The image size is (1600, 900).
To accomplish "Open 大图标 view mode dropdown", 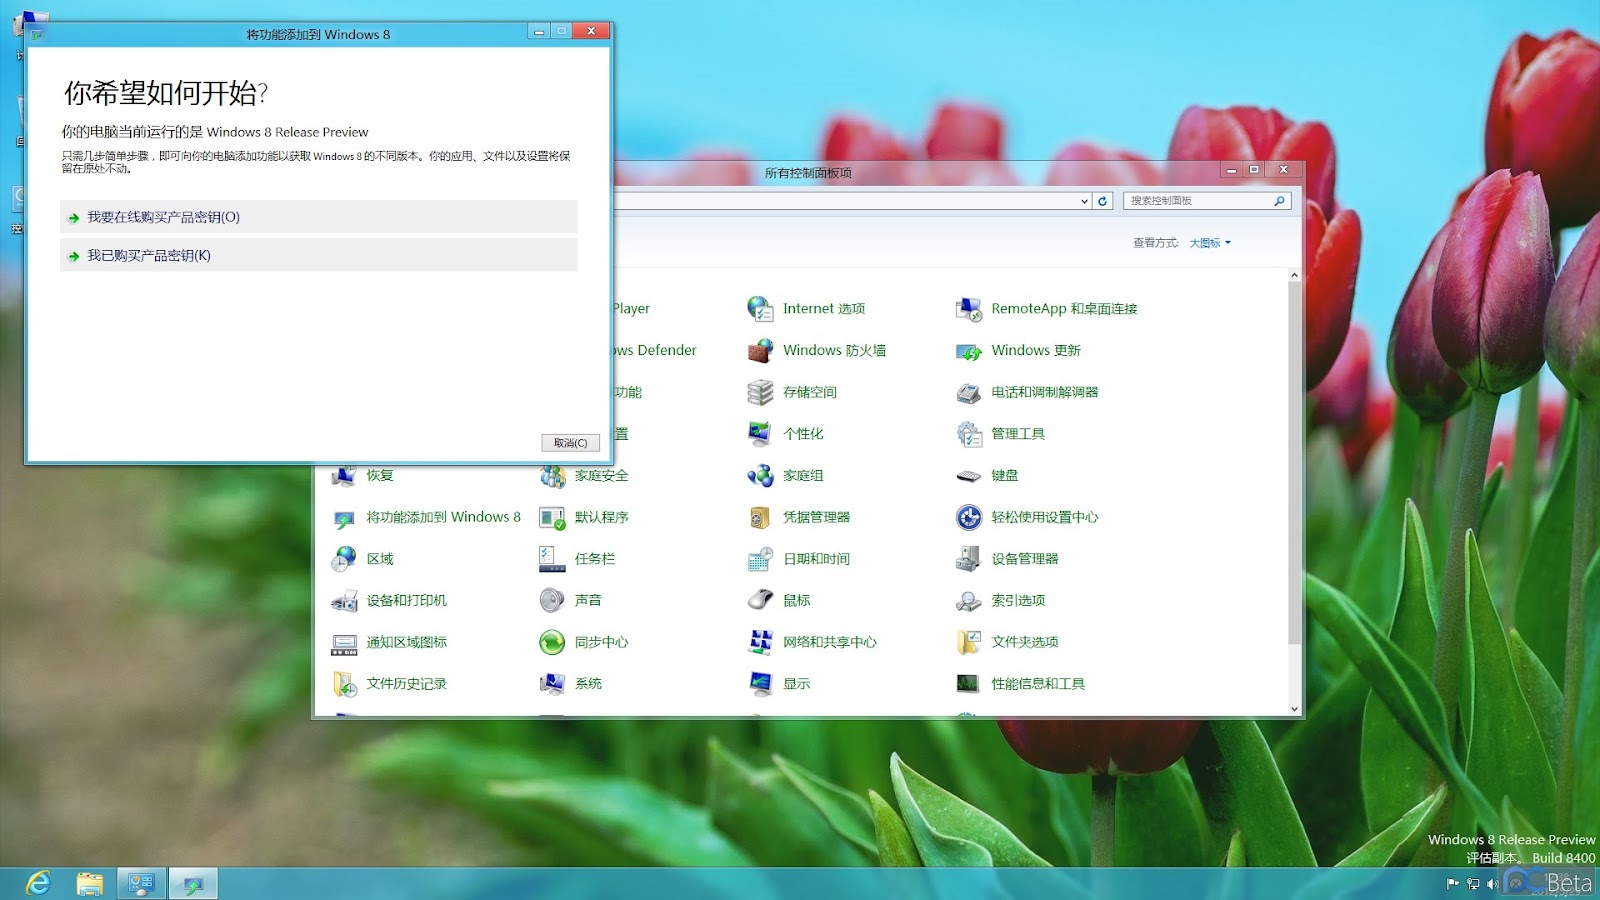I will pyautogui.click(x=1210, y=243).
